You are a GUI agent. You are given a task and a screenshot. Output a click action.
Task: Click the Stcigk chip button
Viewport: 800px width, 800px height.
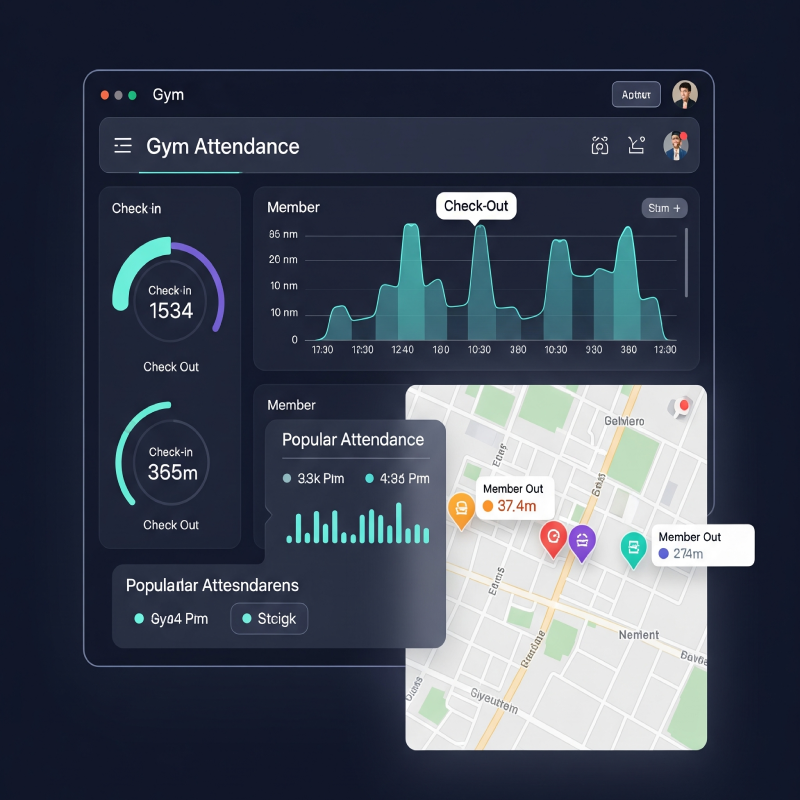[x=269, y=618]
